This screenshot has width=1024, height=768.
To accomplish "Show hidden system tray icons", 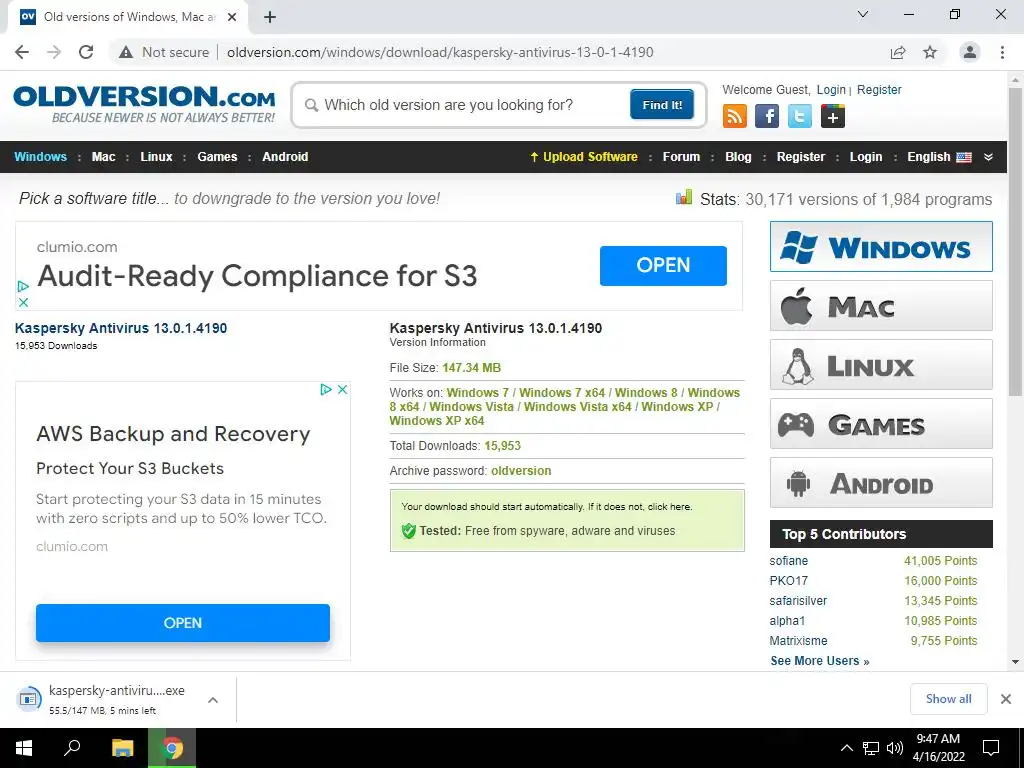I will [x=846, y=748].
